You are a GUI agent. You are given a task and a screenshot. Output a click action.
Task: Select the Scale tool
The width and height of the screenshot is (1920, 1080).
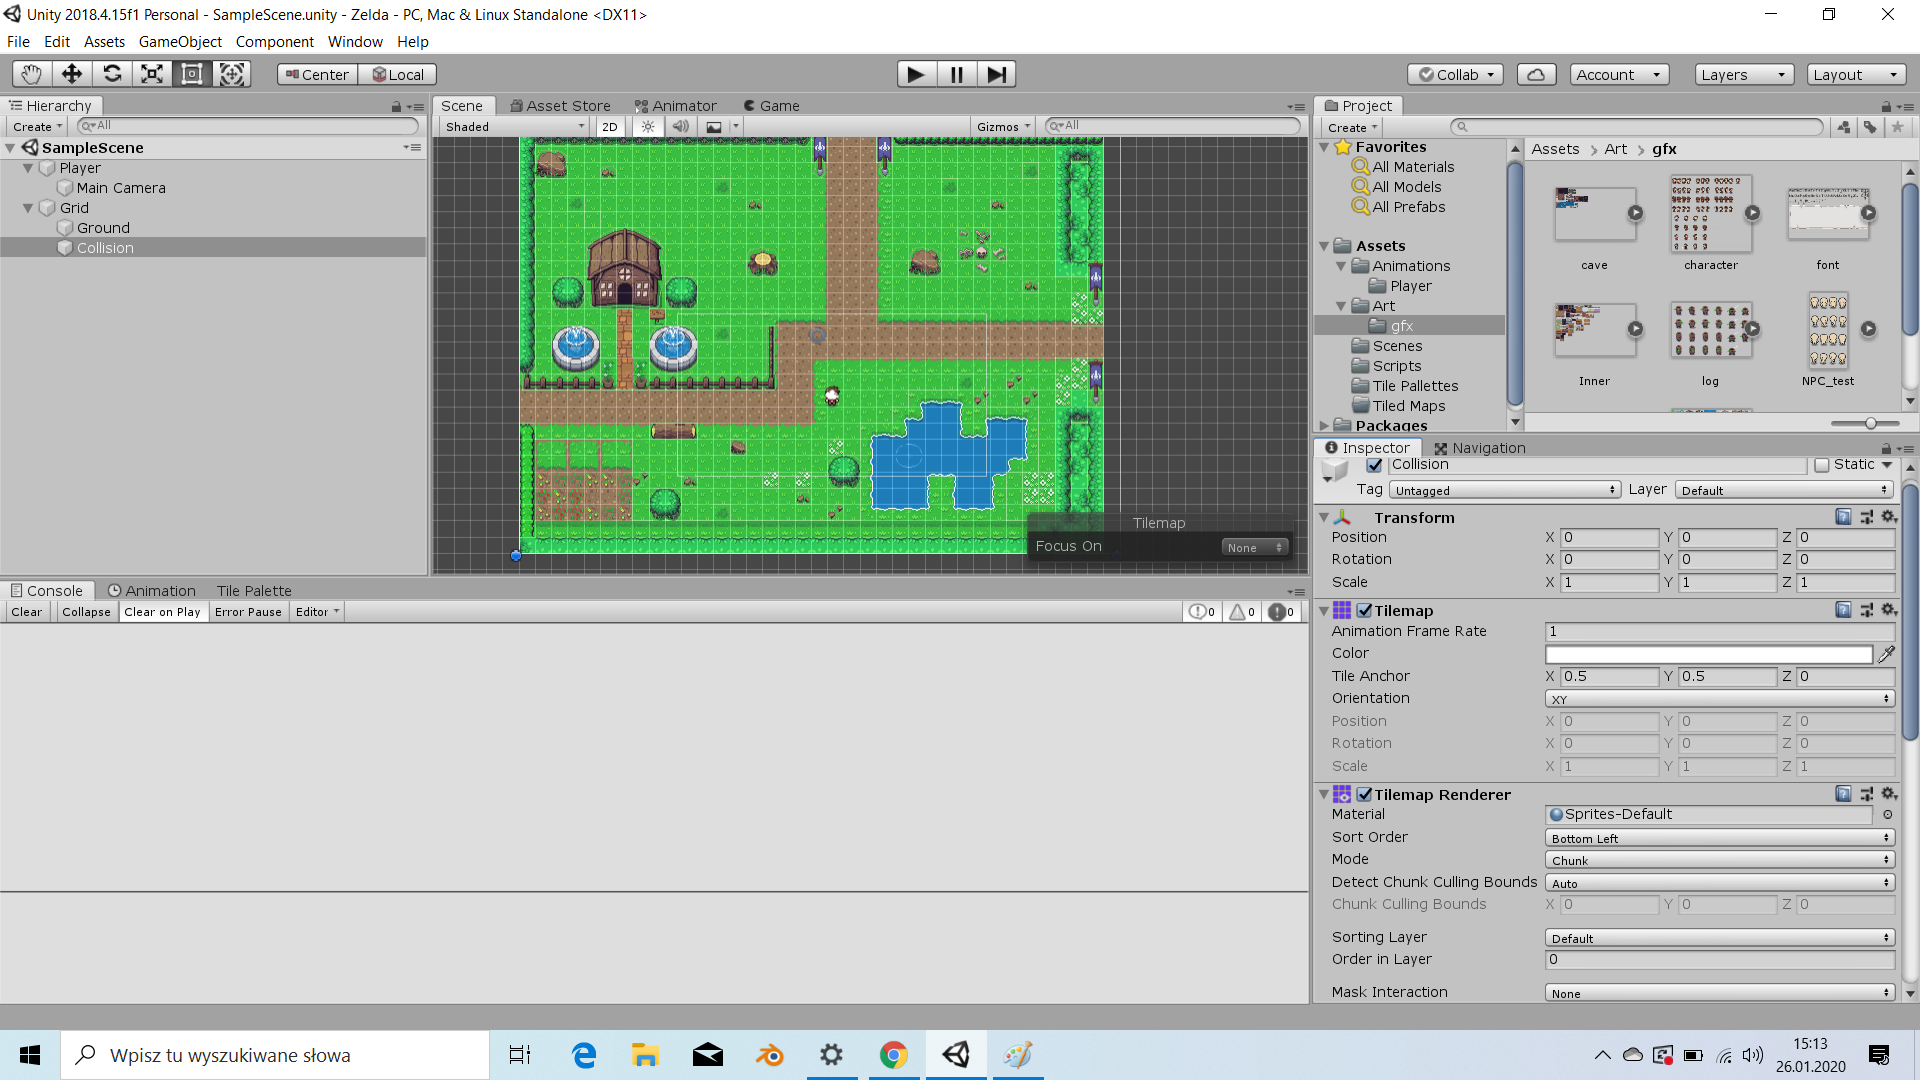pyautogui.click(x=152, y=74)
